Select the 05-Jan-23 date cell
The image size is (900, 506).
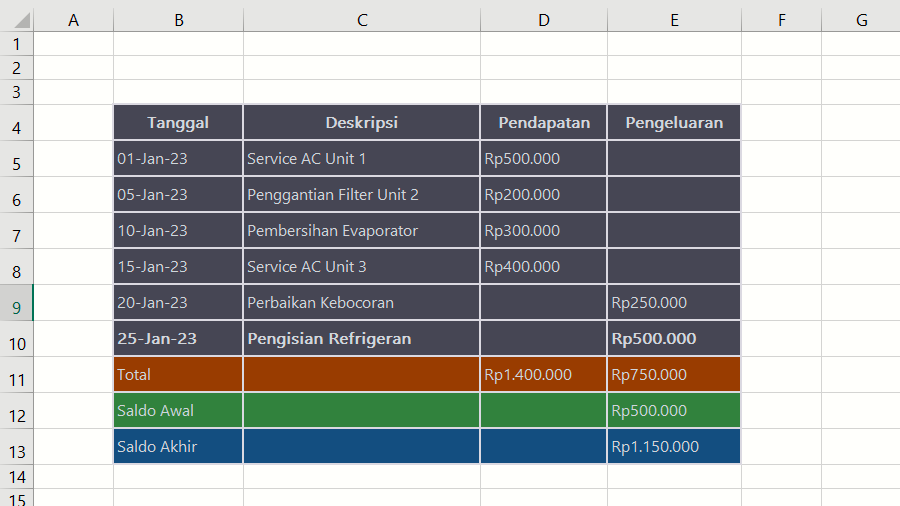[x=178, y=194]
